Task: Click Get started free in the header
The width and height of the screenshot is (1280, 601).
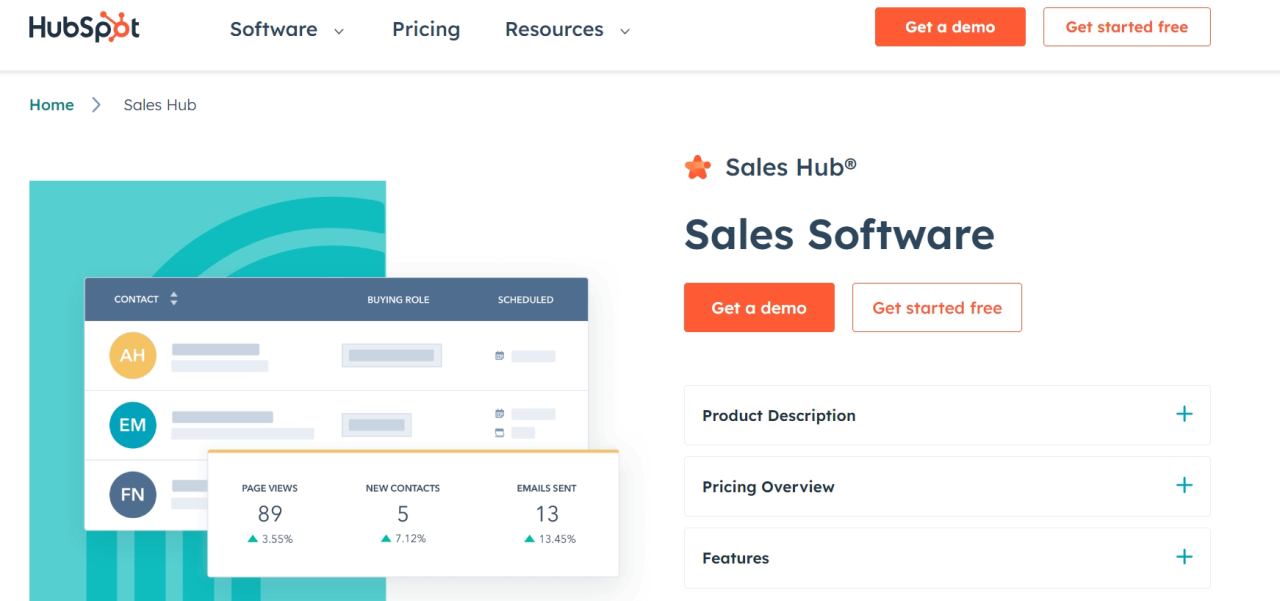Action: pos(1127,27)
